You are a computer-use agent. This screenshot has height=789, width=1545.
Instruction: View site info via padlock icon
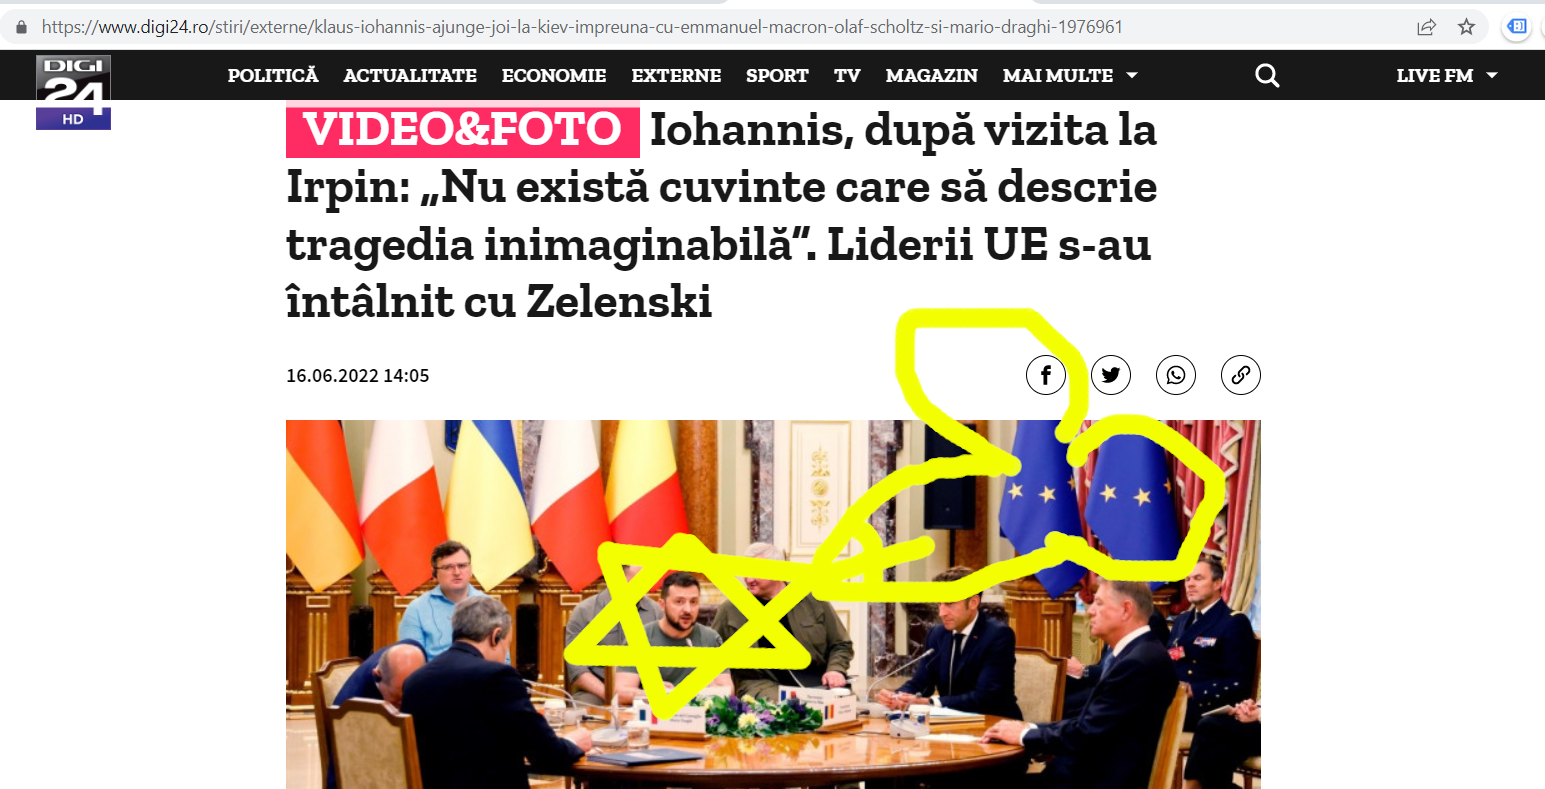(22, 27)
